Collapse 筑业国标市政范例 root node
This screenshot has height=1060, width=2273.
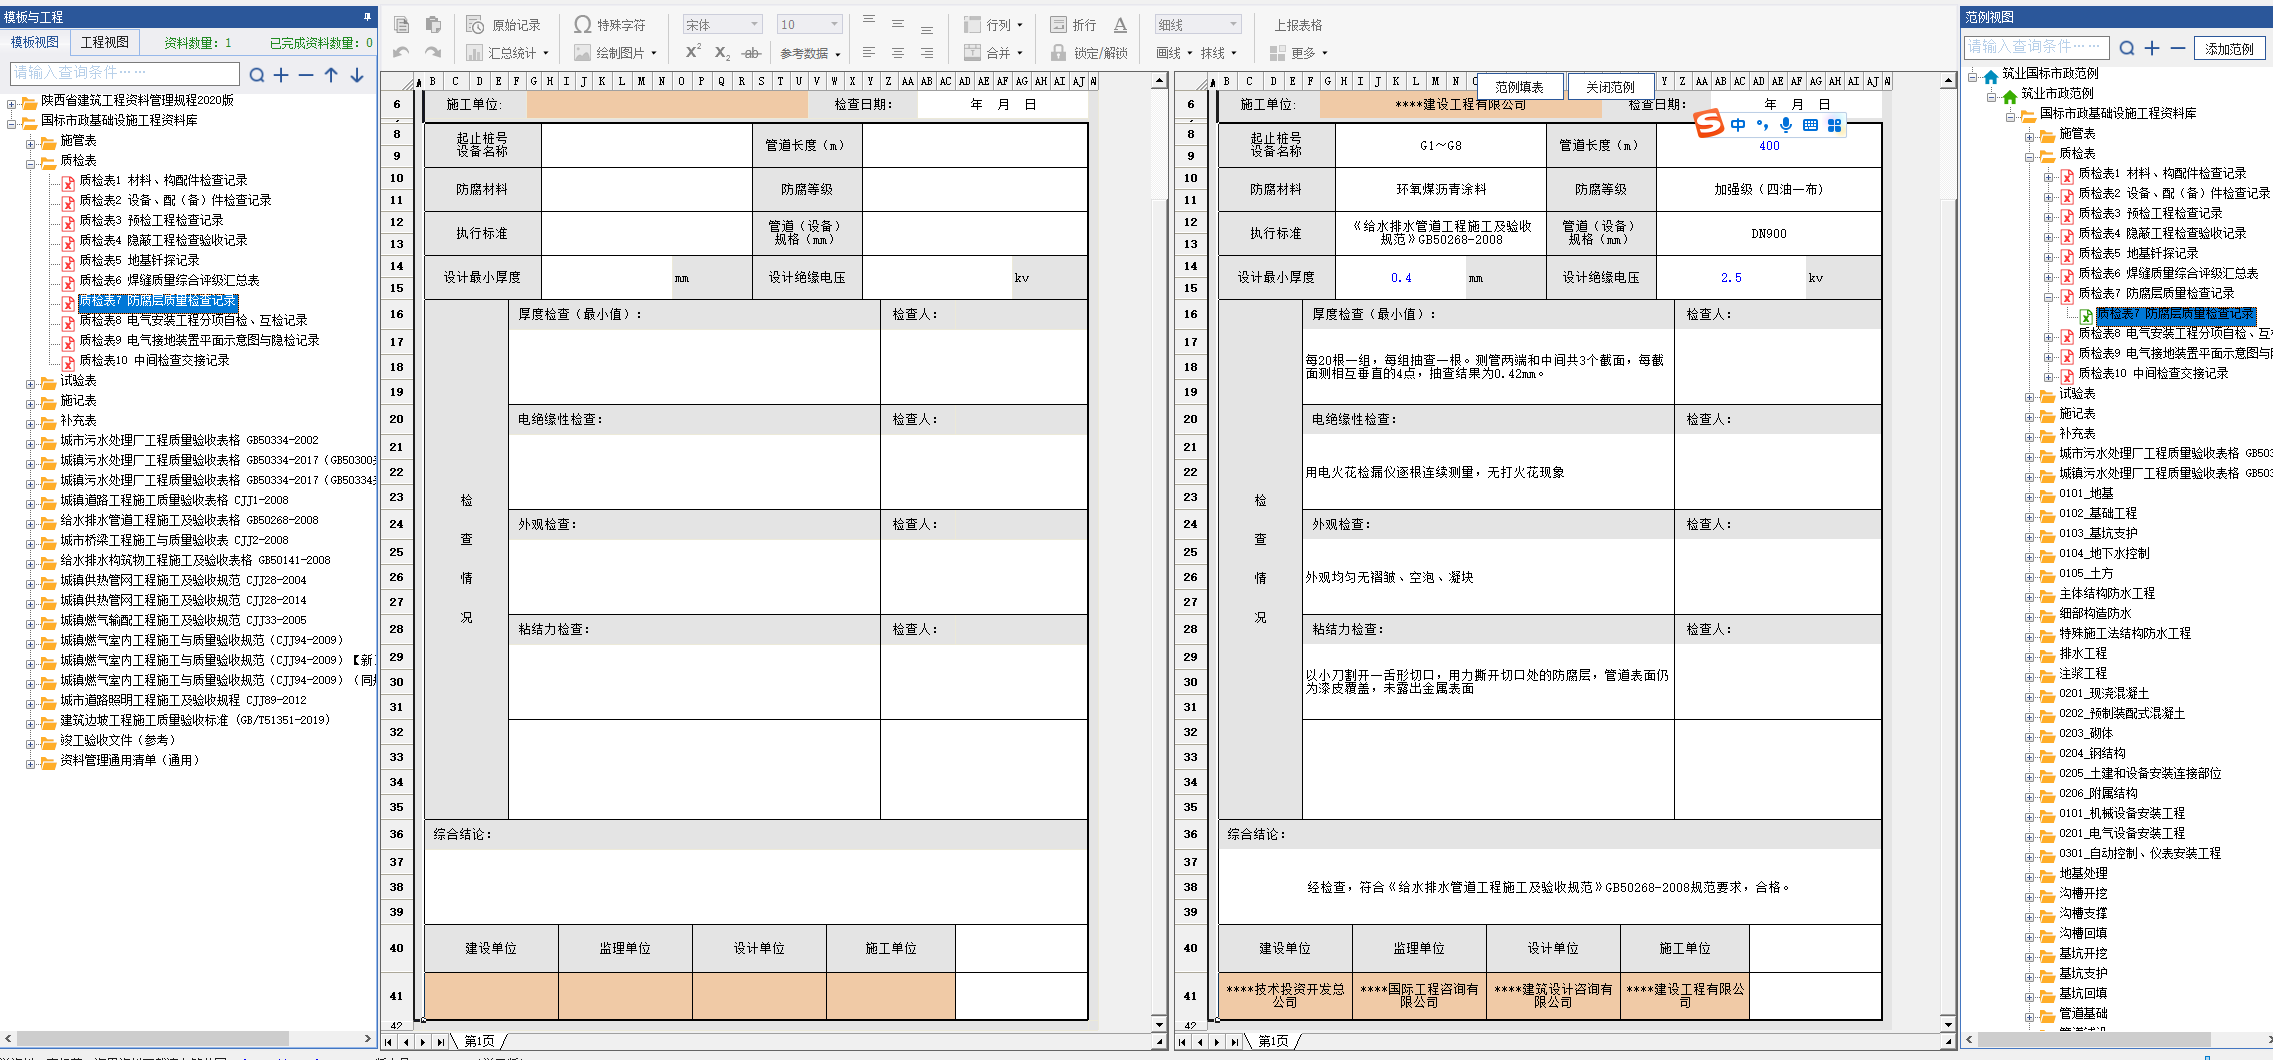coord(1973,76)
